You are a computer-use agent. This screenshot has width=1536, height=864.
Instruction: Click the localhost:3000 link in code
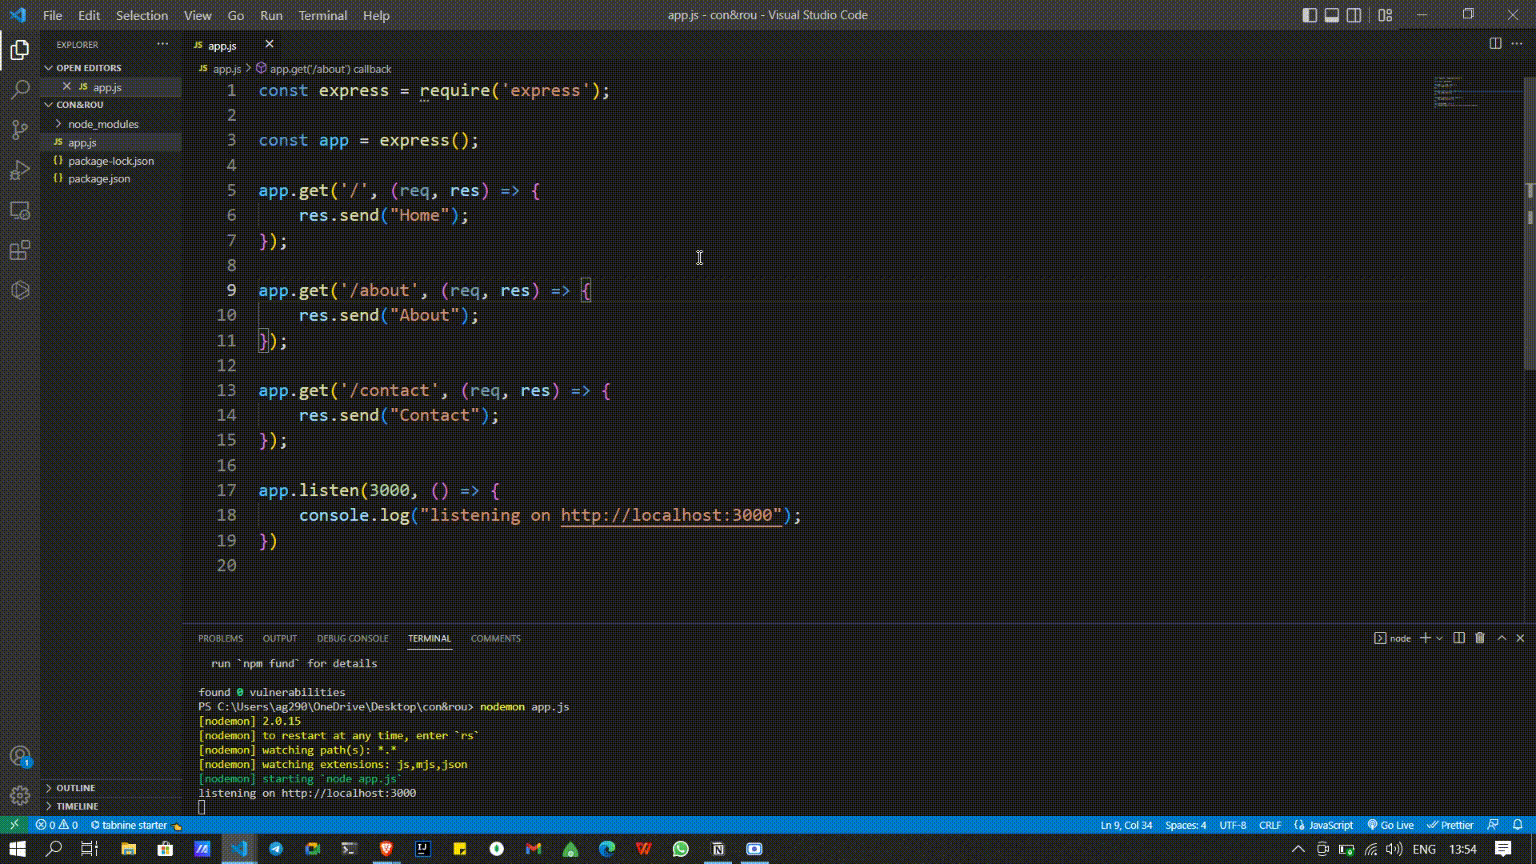(670, 515)
